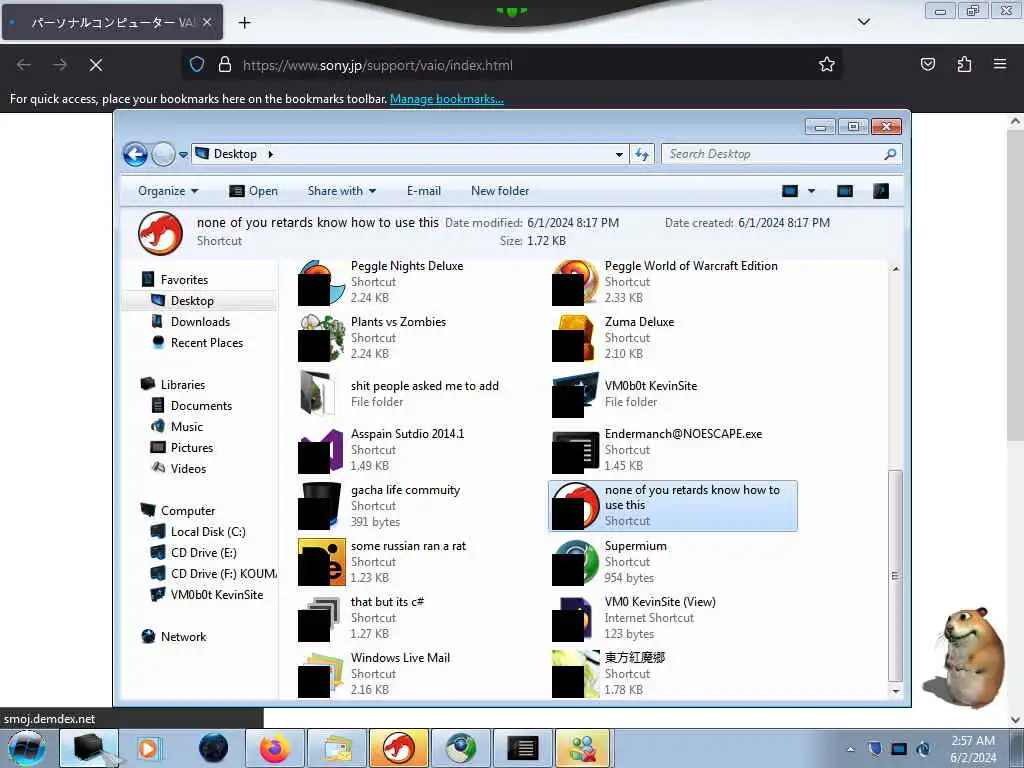The width and height of the screenshot is (1024, 768).
Task: Click the Firefox icon in the taskbar
Action: point(275,748)
